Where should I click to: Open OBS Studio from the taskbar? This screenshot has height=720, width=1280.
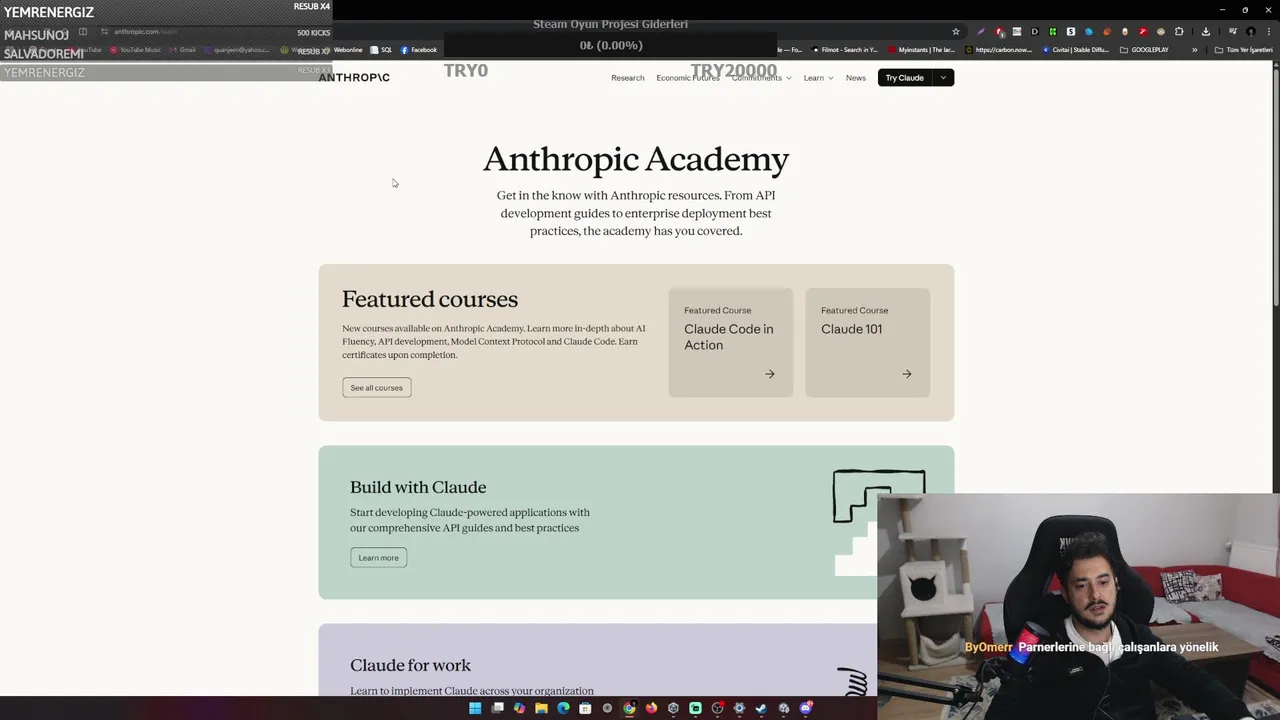pos(717,708)
